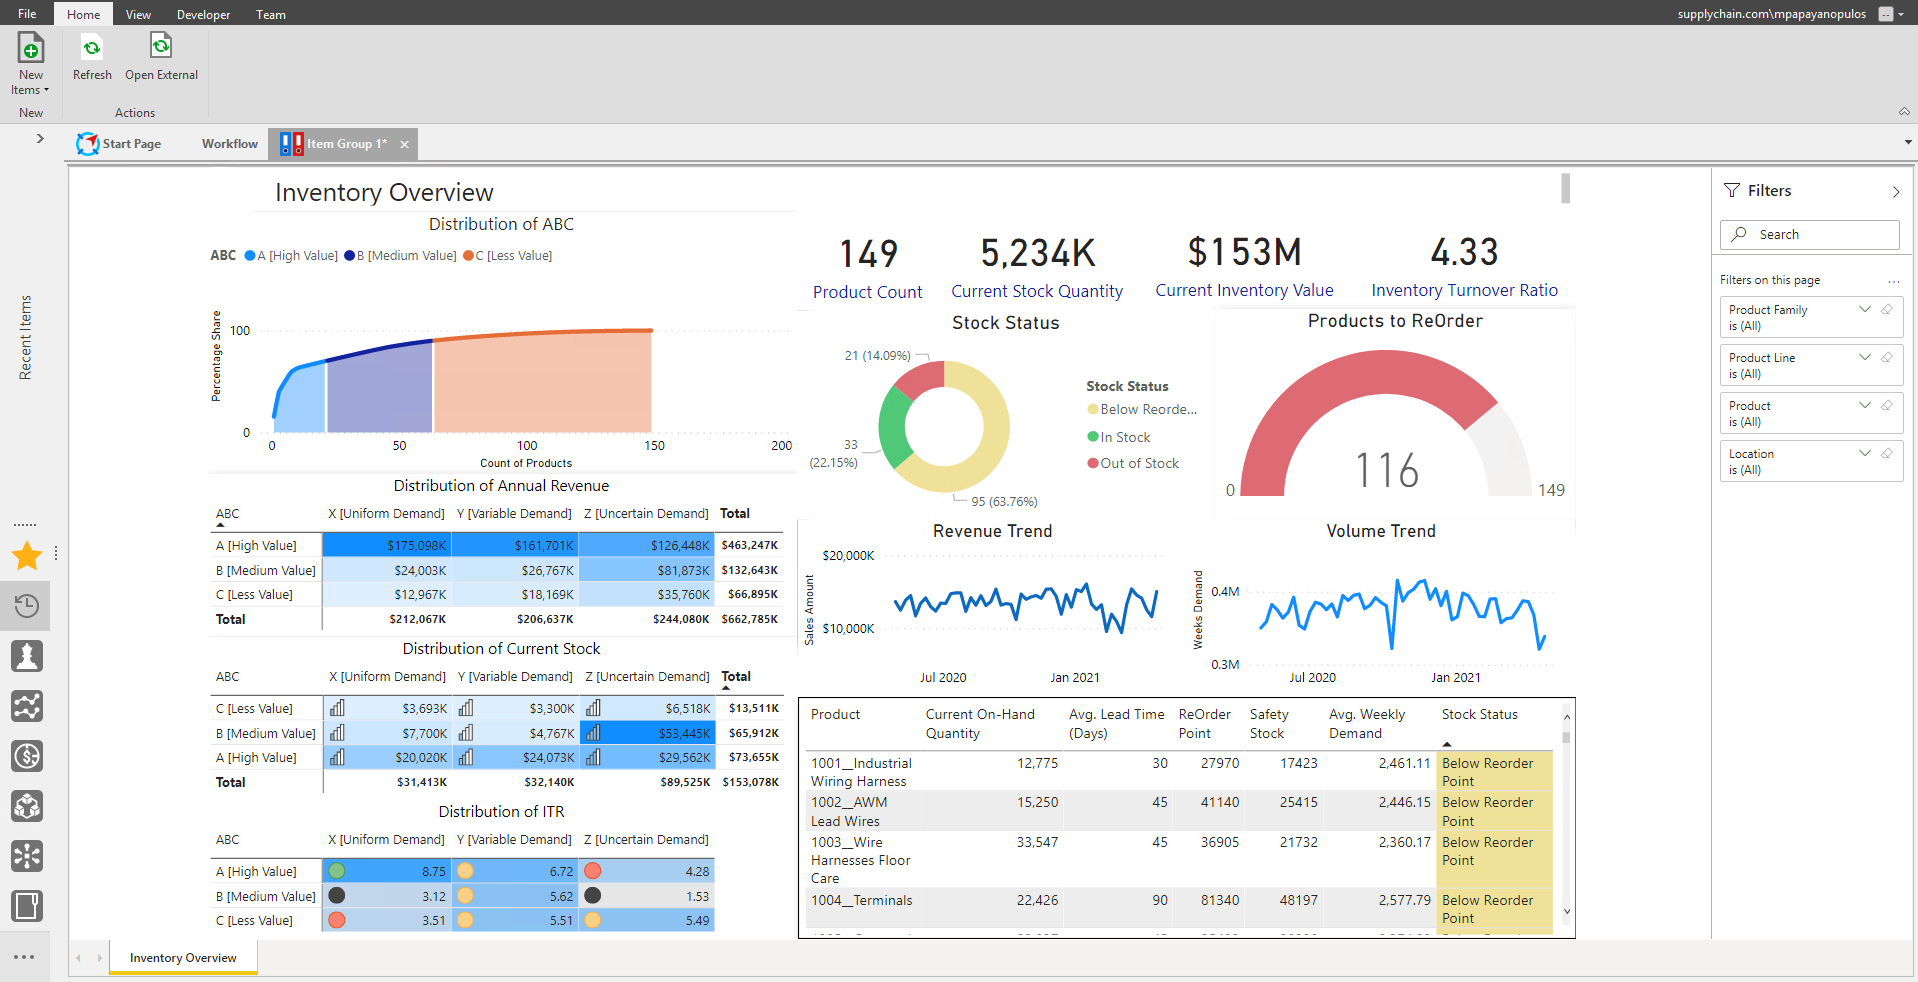Clear the Location filter eraser
Image resolution: width=1918 pixels, height=982 pixels.
[1887, 453]
